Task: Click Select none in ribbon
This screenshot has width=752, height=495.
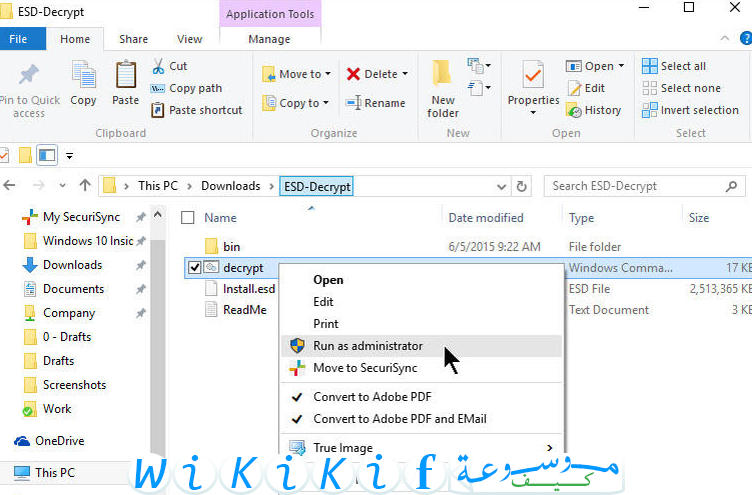Action: (x=682, y=88)
